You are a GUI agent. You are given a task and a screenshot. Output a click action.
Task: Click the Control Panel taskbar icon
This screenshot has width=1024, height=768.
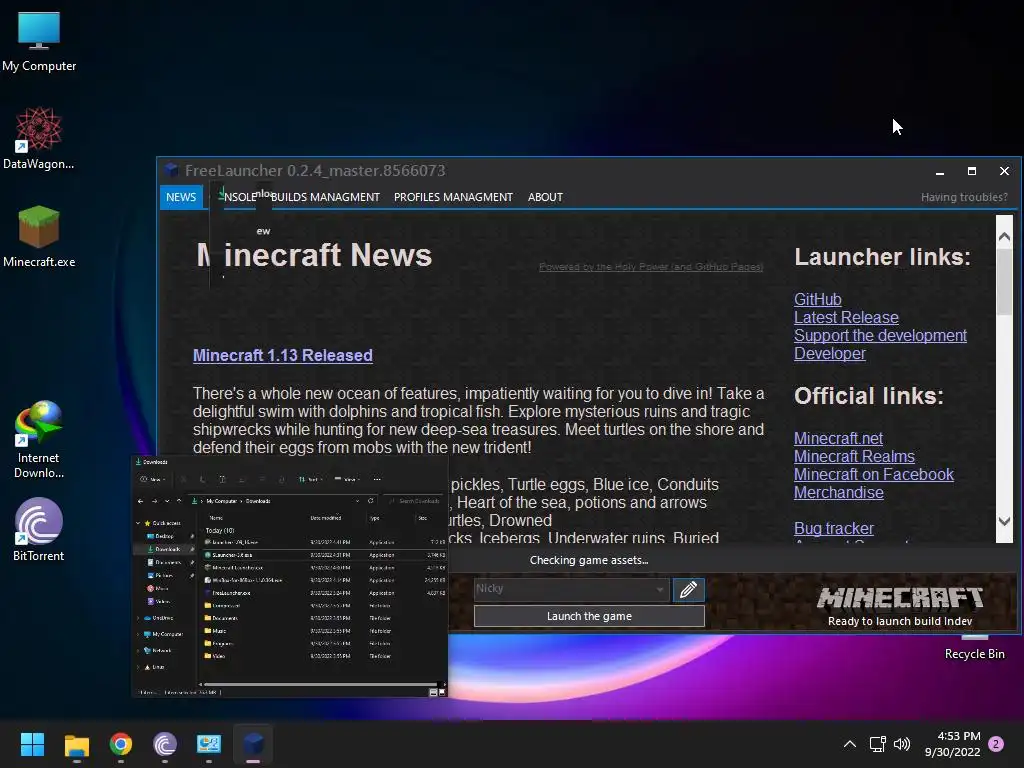(x=209, y=744)
